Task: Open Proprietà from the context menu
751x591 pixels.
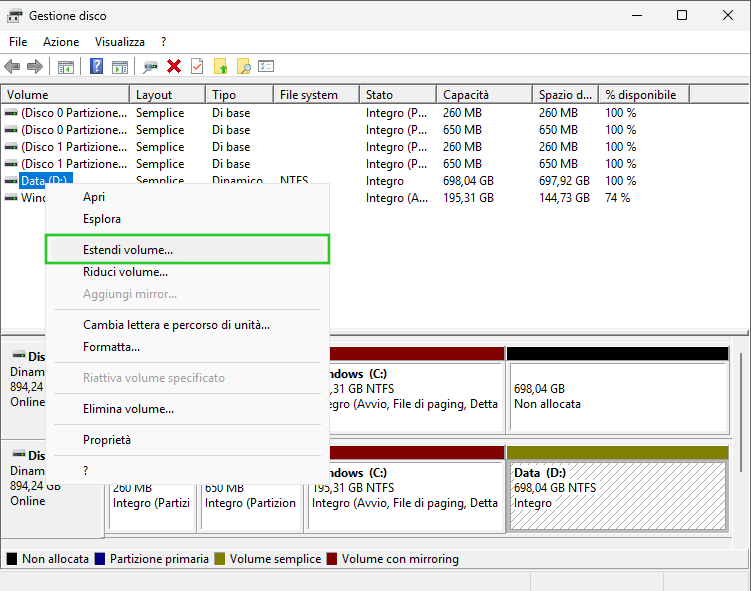Action: 107,440
